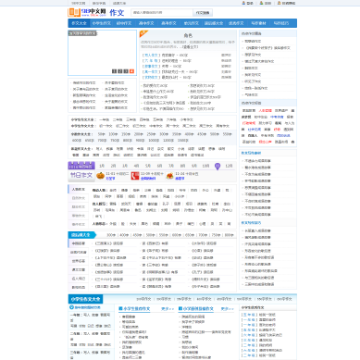The image size is (360, 360).
Task: Open the featured article titled 角色
Action: click(188, 35)
